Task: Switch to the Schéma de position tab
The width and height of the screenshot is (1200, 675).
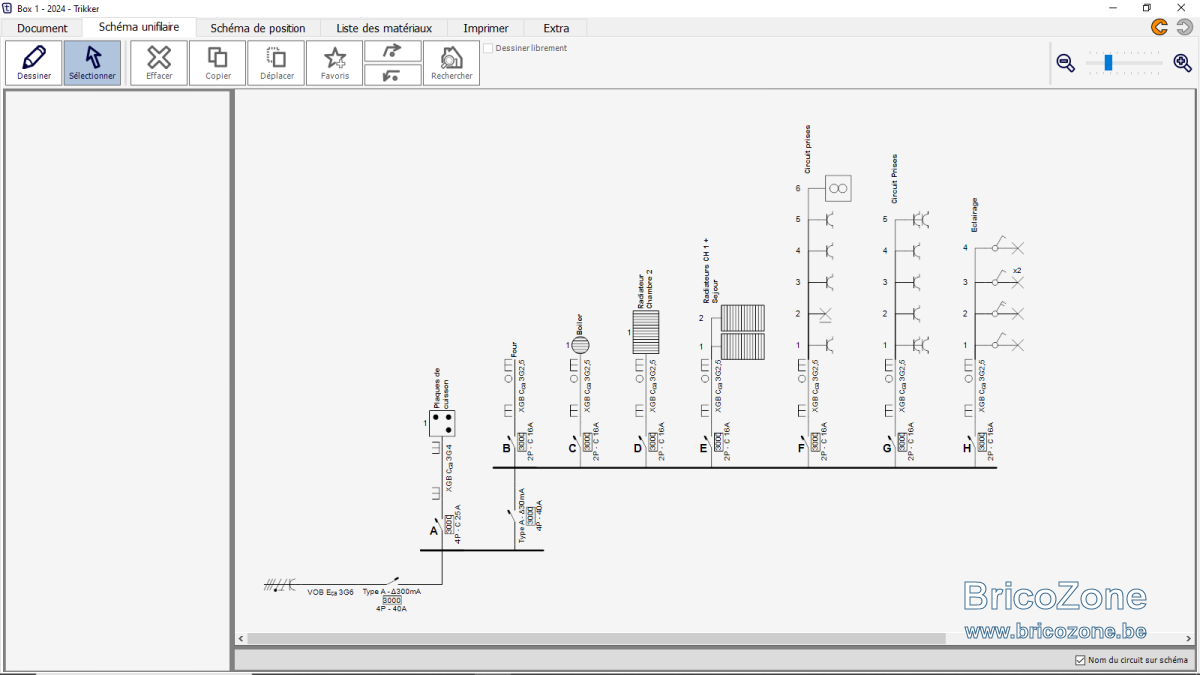Action: [x=258, y=28]
